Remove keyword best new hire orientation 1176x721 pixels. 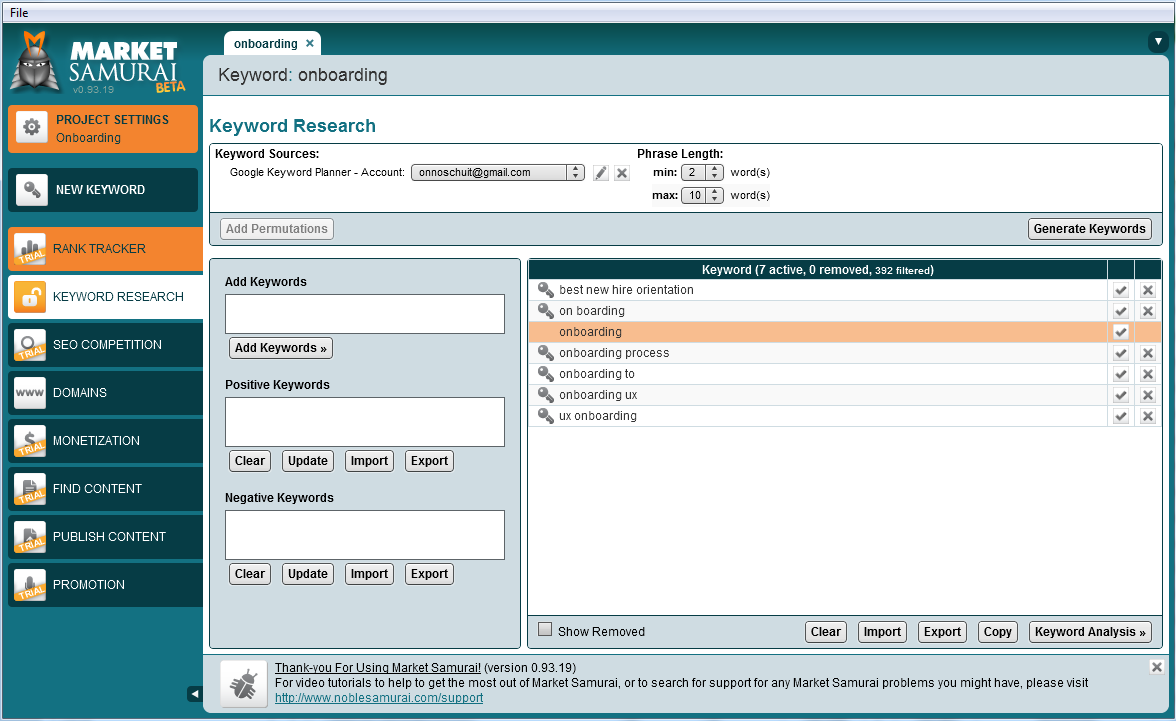1148,290
